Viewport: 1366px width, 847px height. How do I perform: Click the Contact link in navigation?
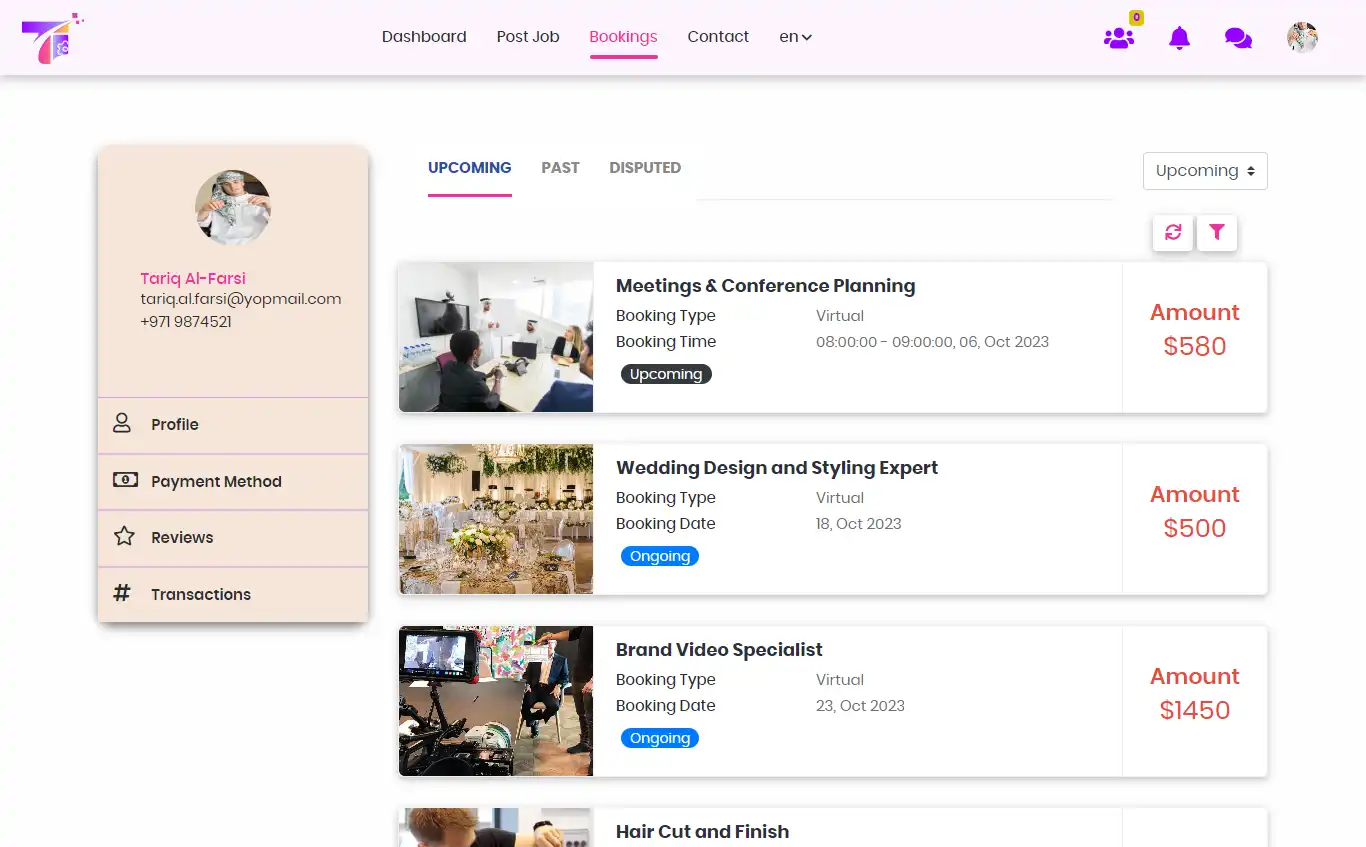tap(718, 36)
